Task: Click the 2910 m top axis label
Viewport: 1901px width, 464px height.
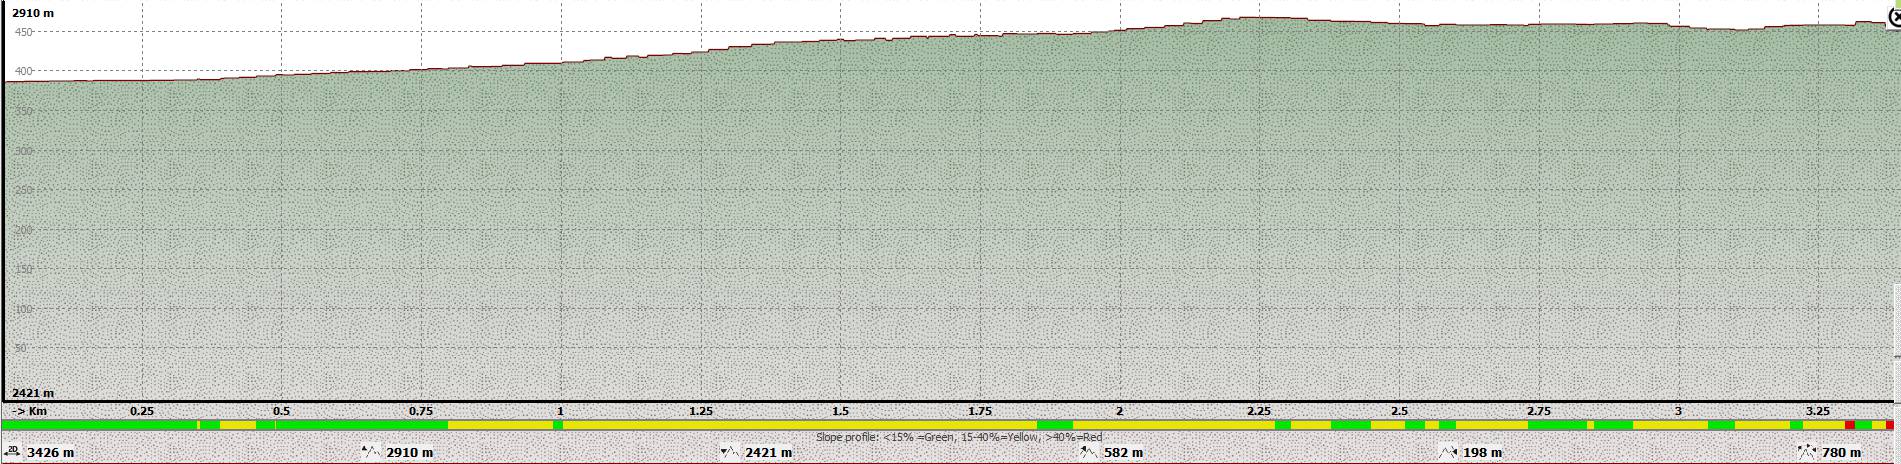Action: pos(33,13)
